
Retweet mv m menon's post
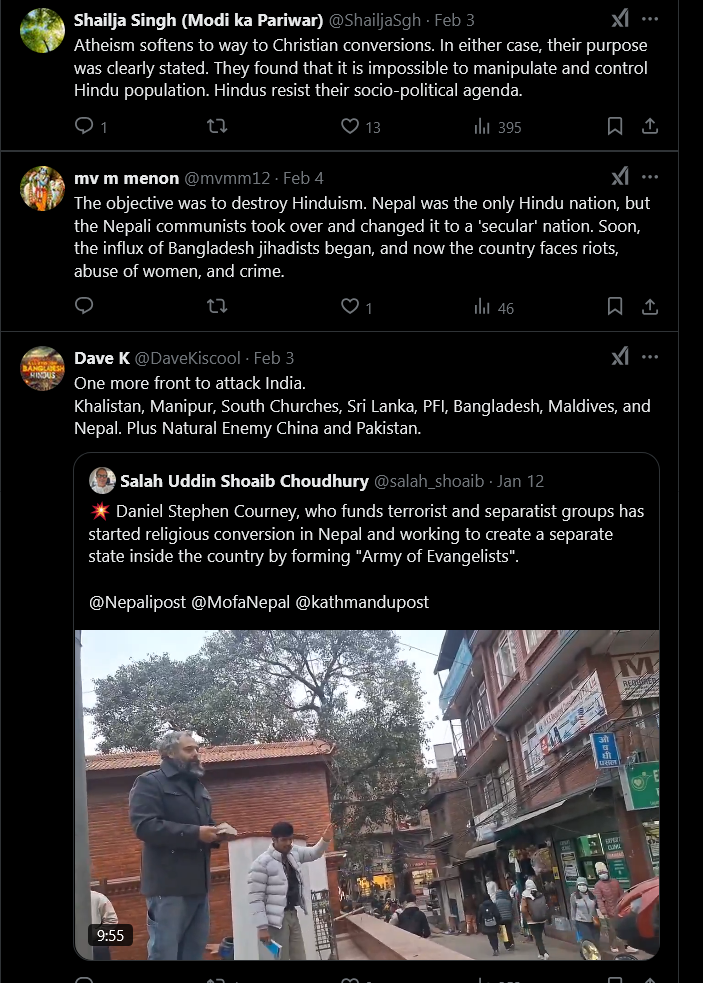216,306
